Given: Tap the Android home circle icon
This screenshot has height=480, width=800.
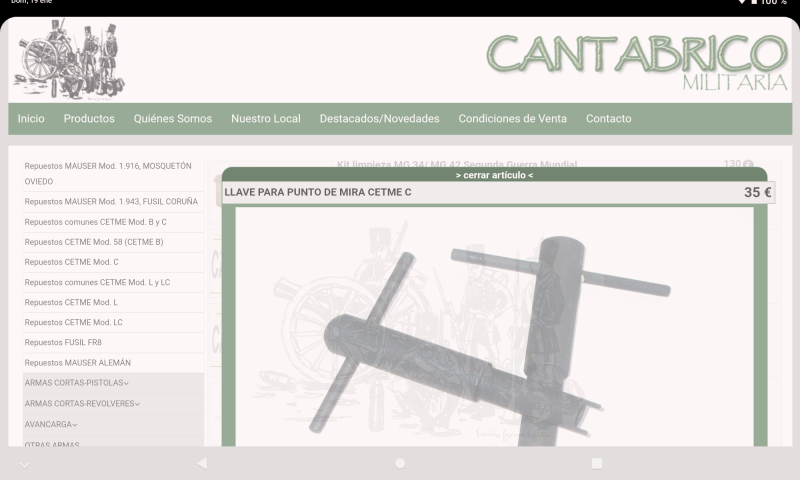Looking at the screenshot, I should point(400,463).
